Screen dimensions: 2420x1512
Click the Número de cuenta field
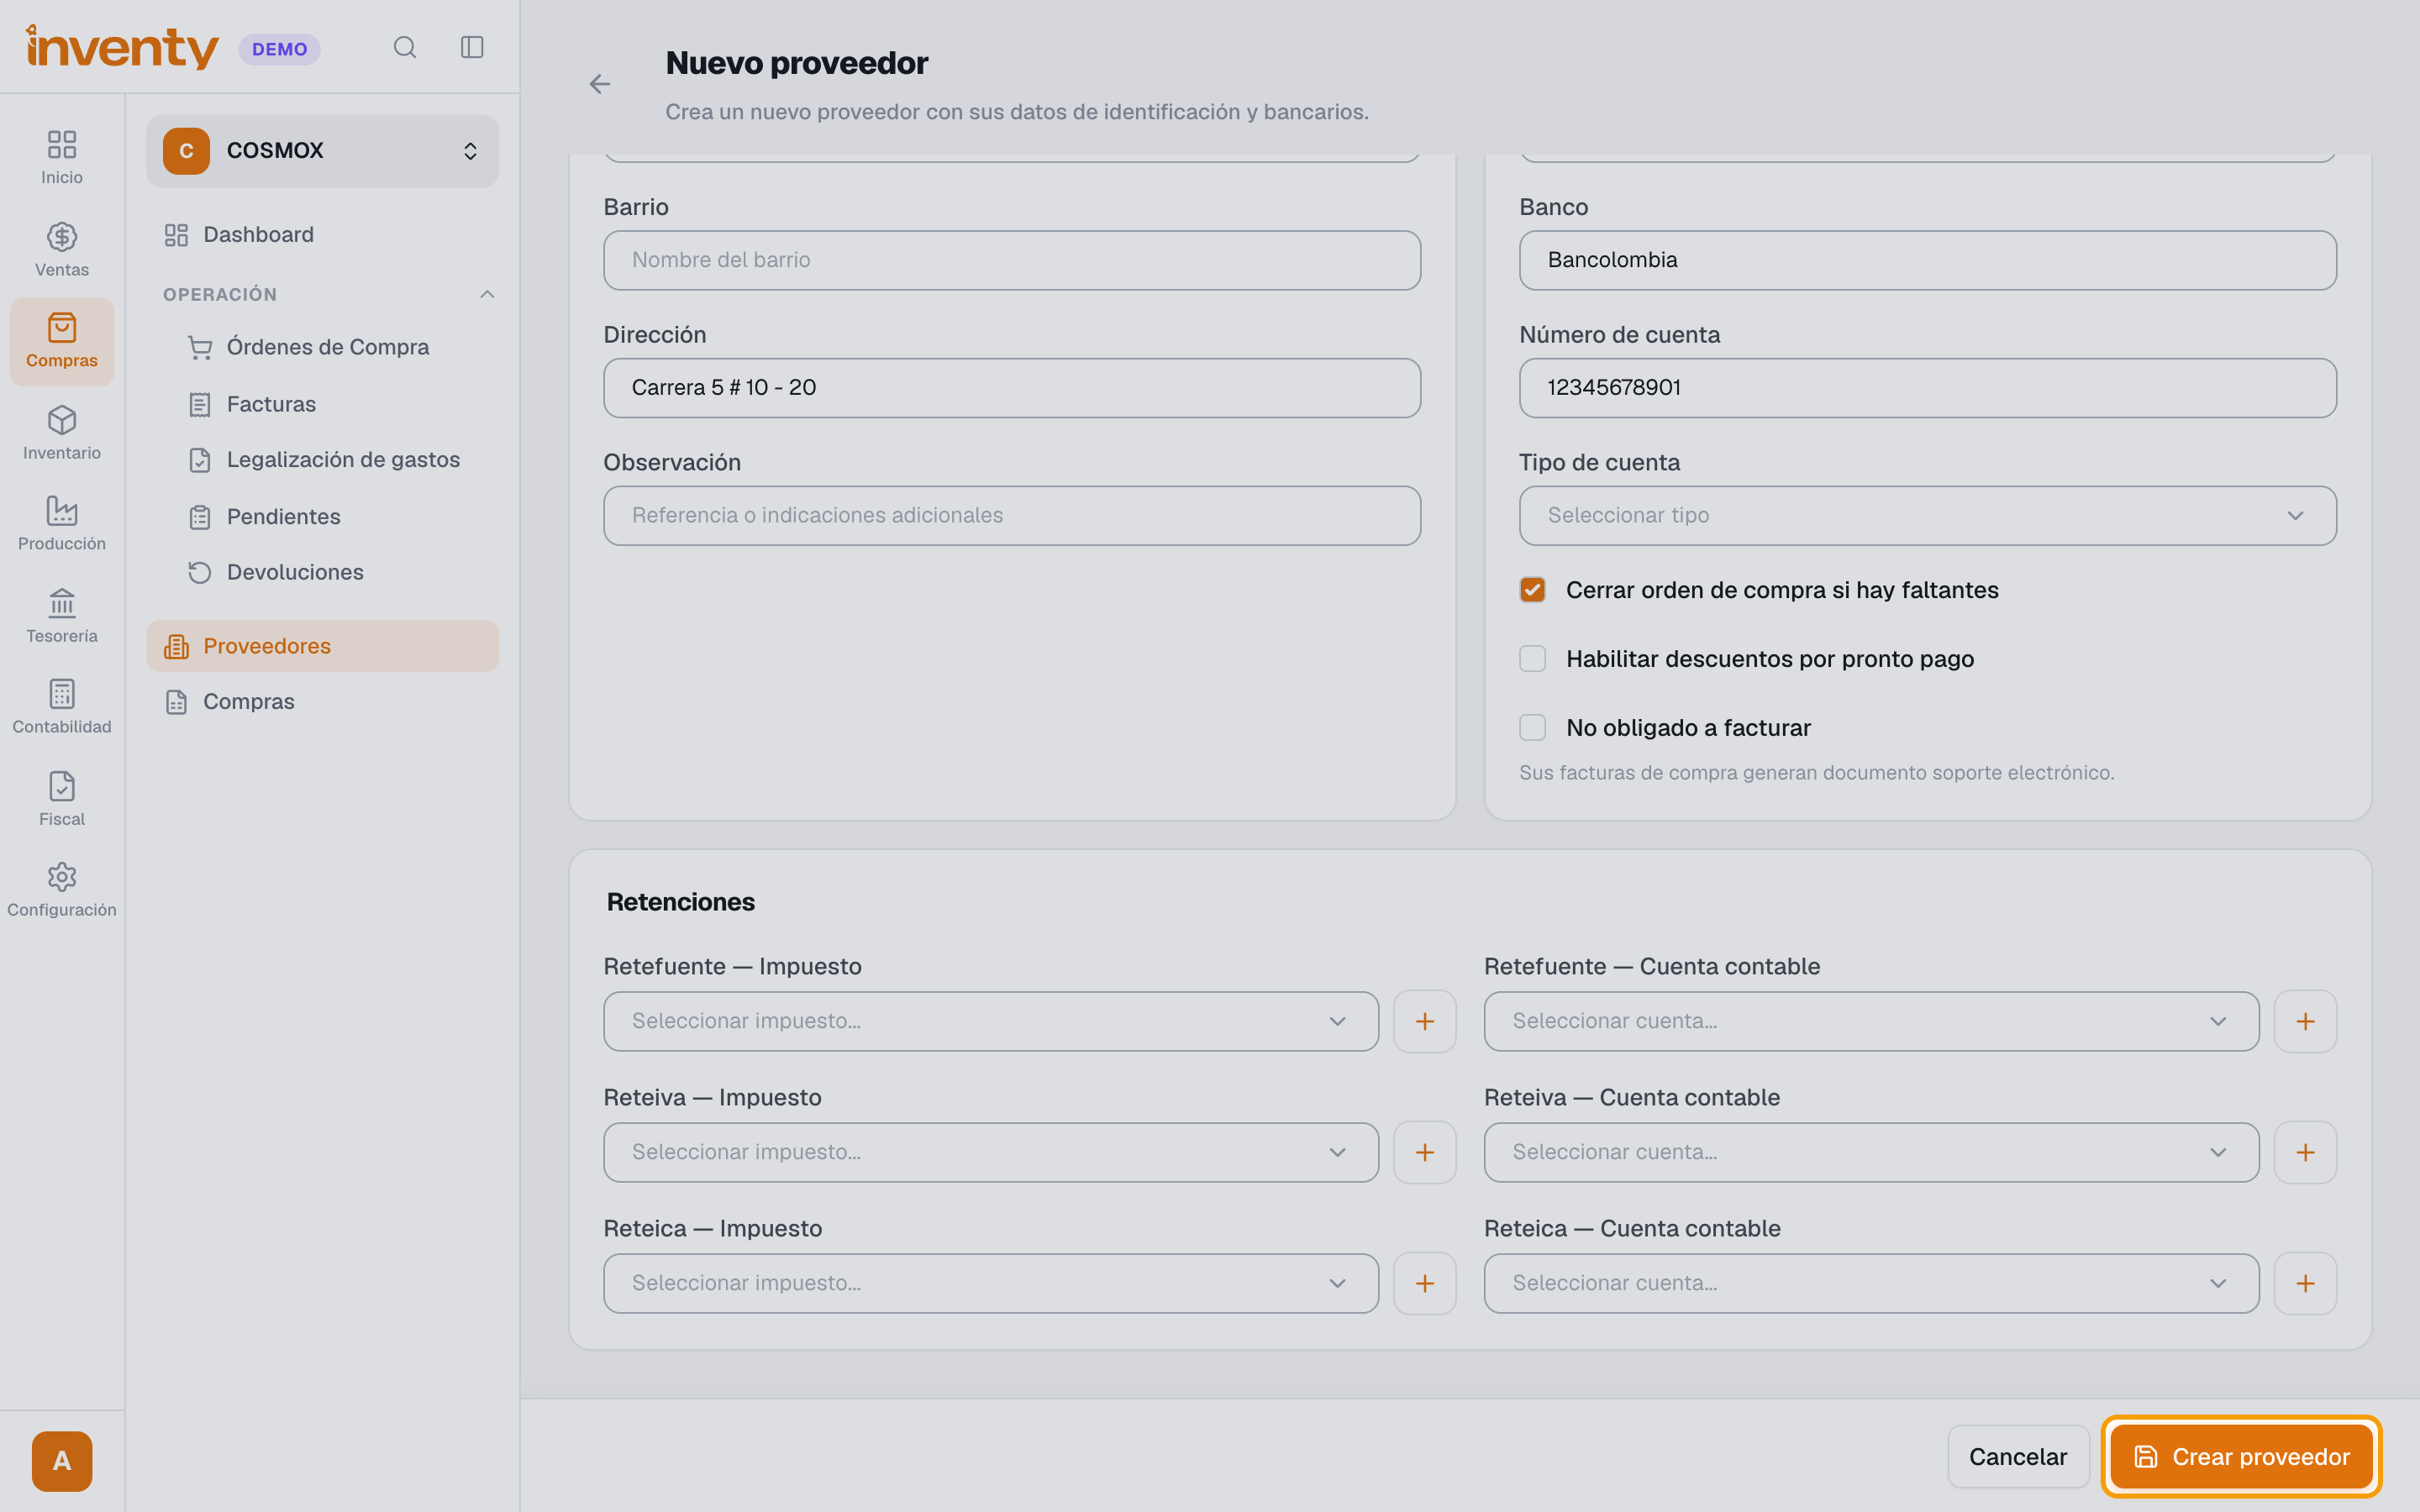[x=1927, y=388]
